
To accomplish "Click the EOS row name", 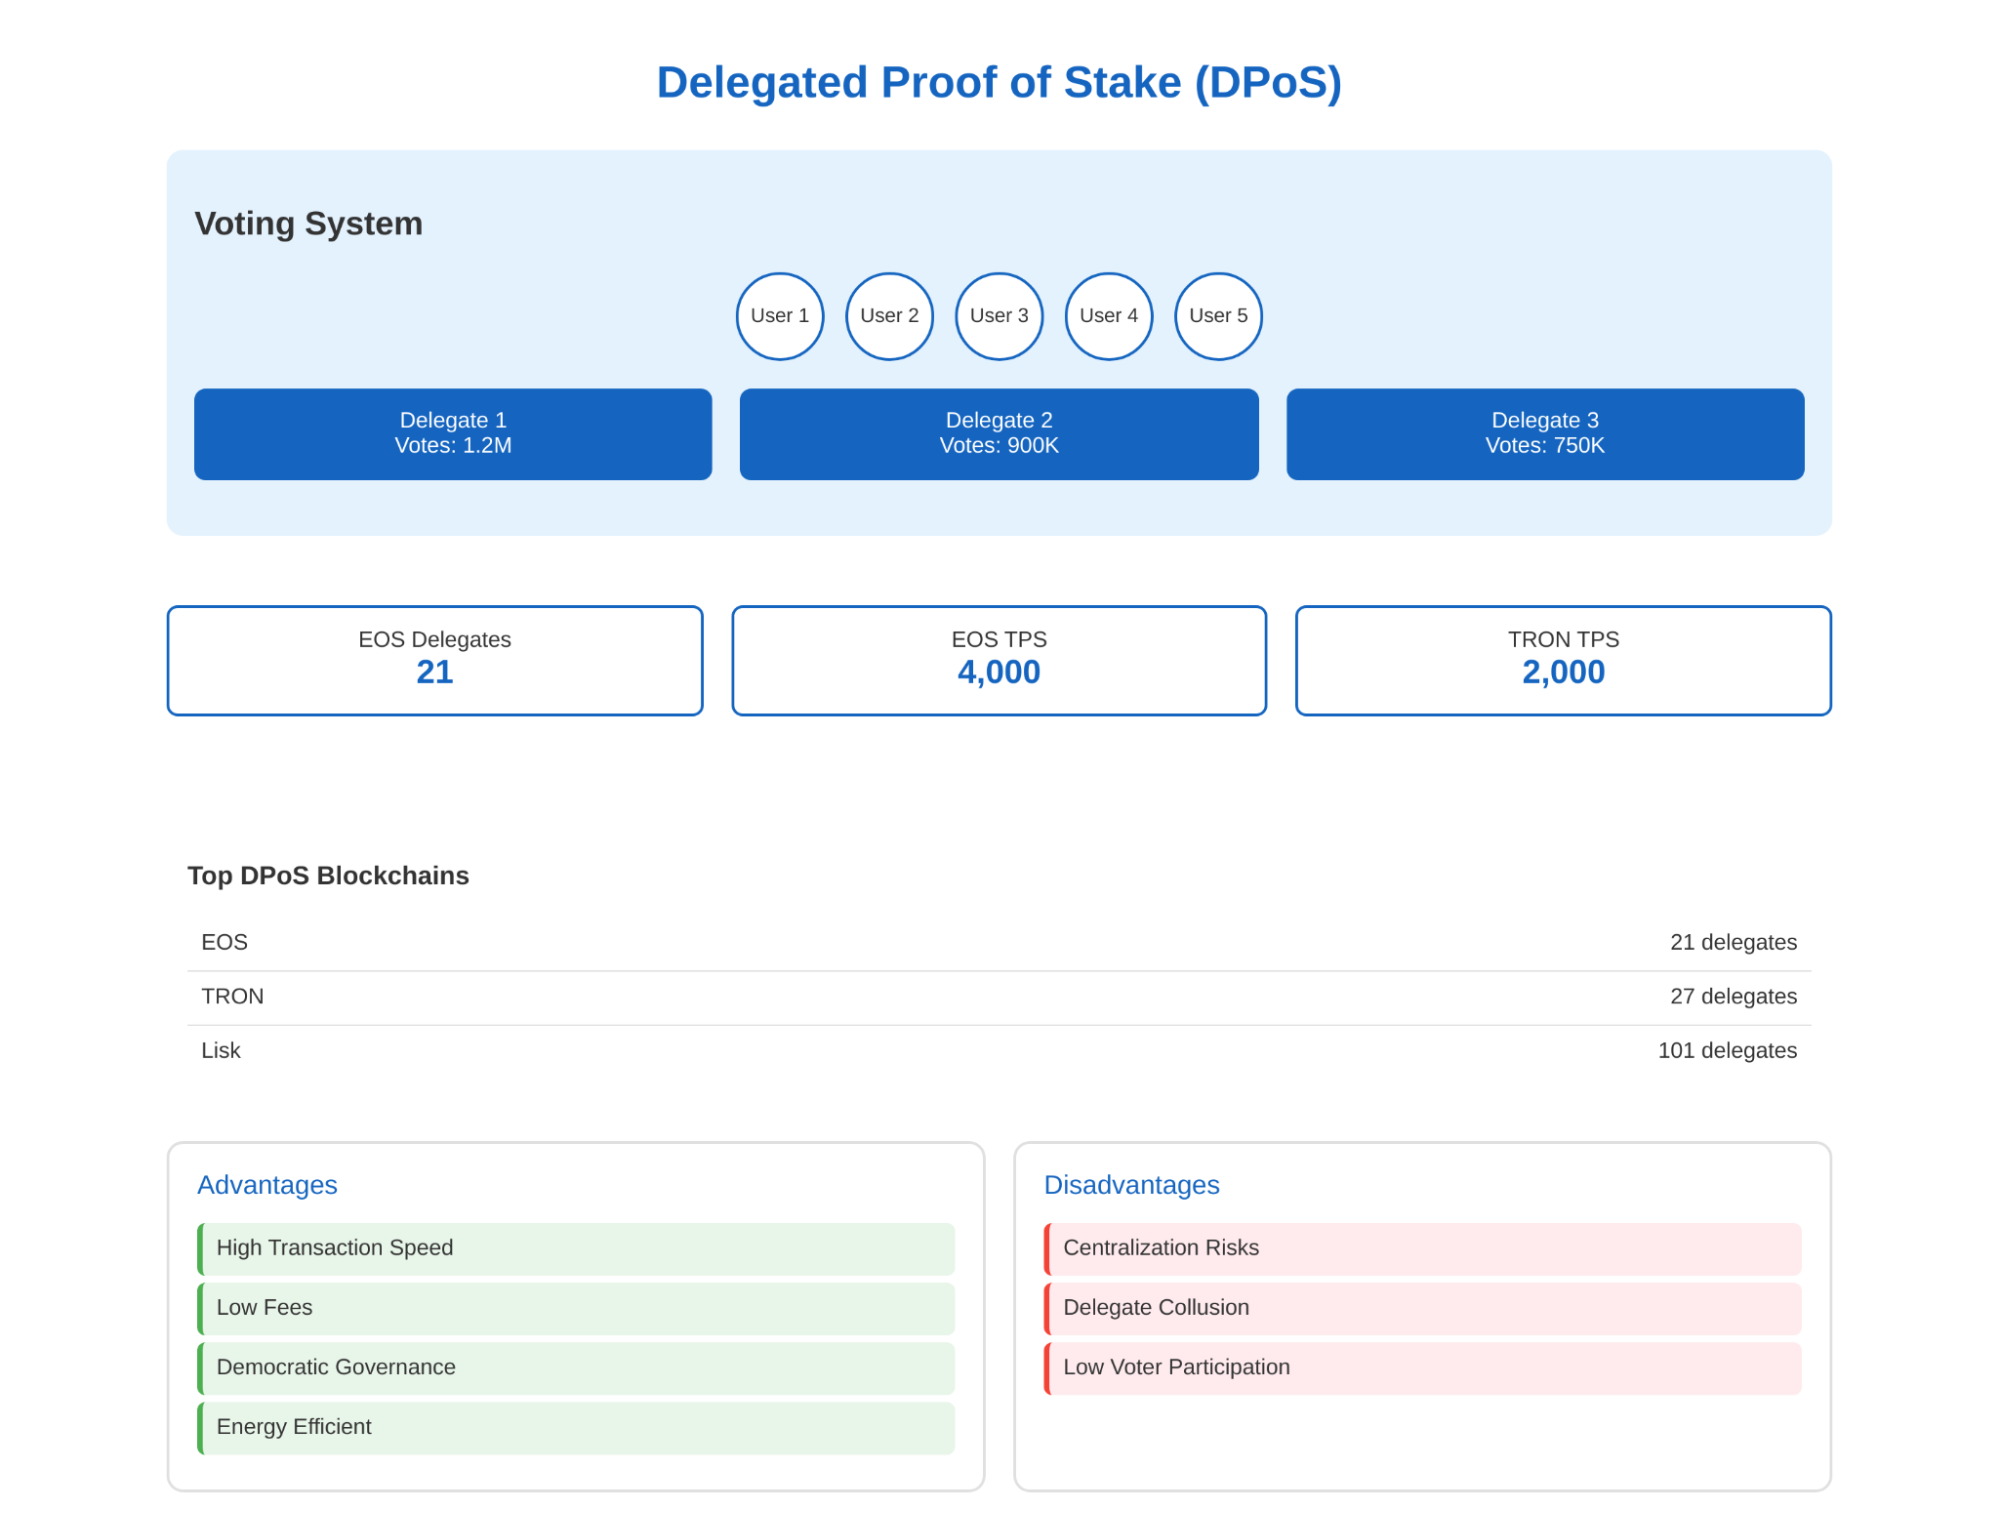I will point(224,942).
